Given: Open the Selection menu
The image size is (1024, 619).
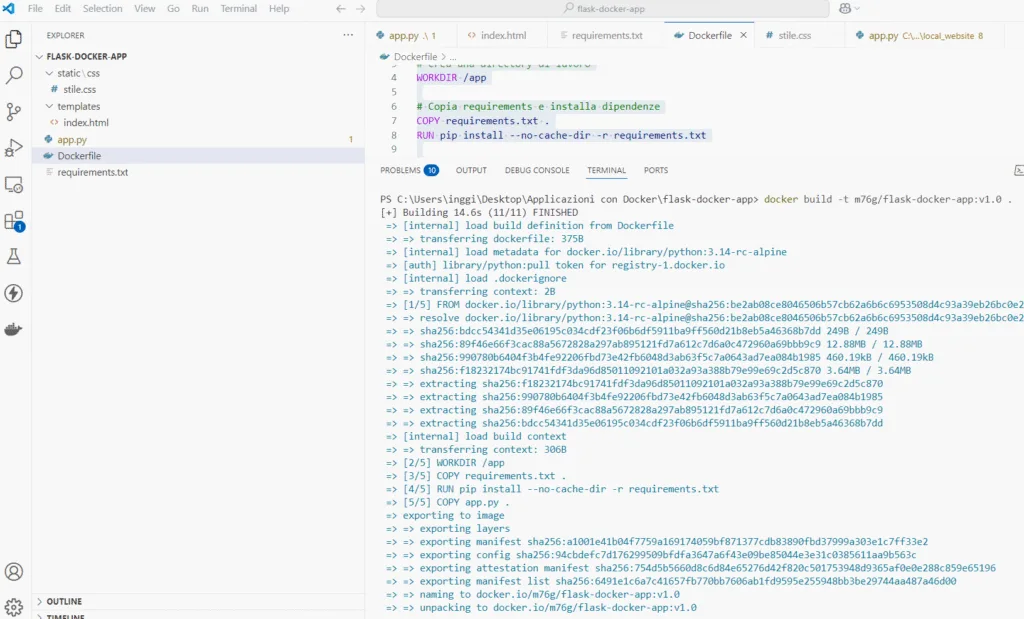Looking at the screenshot, I should coord(103,8).
